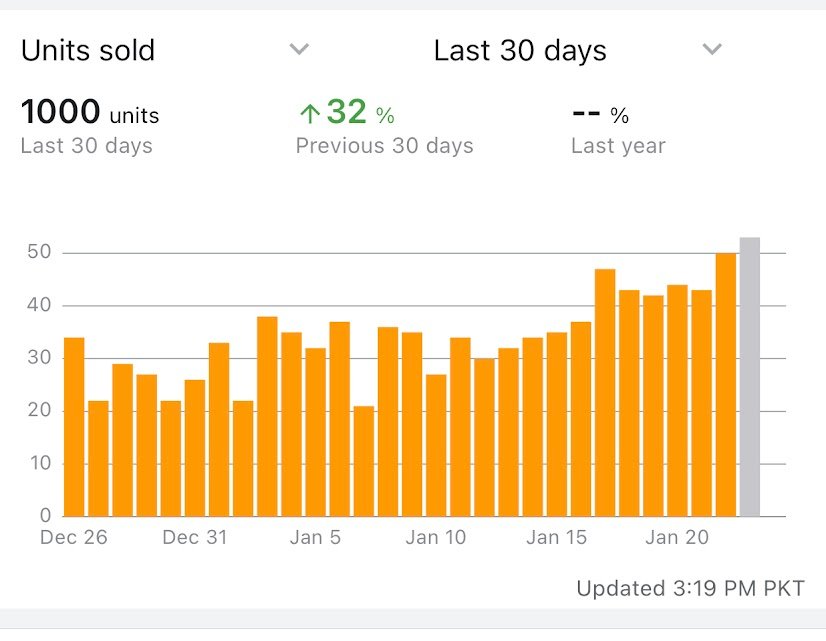This screenshot has height=641, width=826.
Task: Expand the Last 30 days date range selector
Action: click(712, 48)
